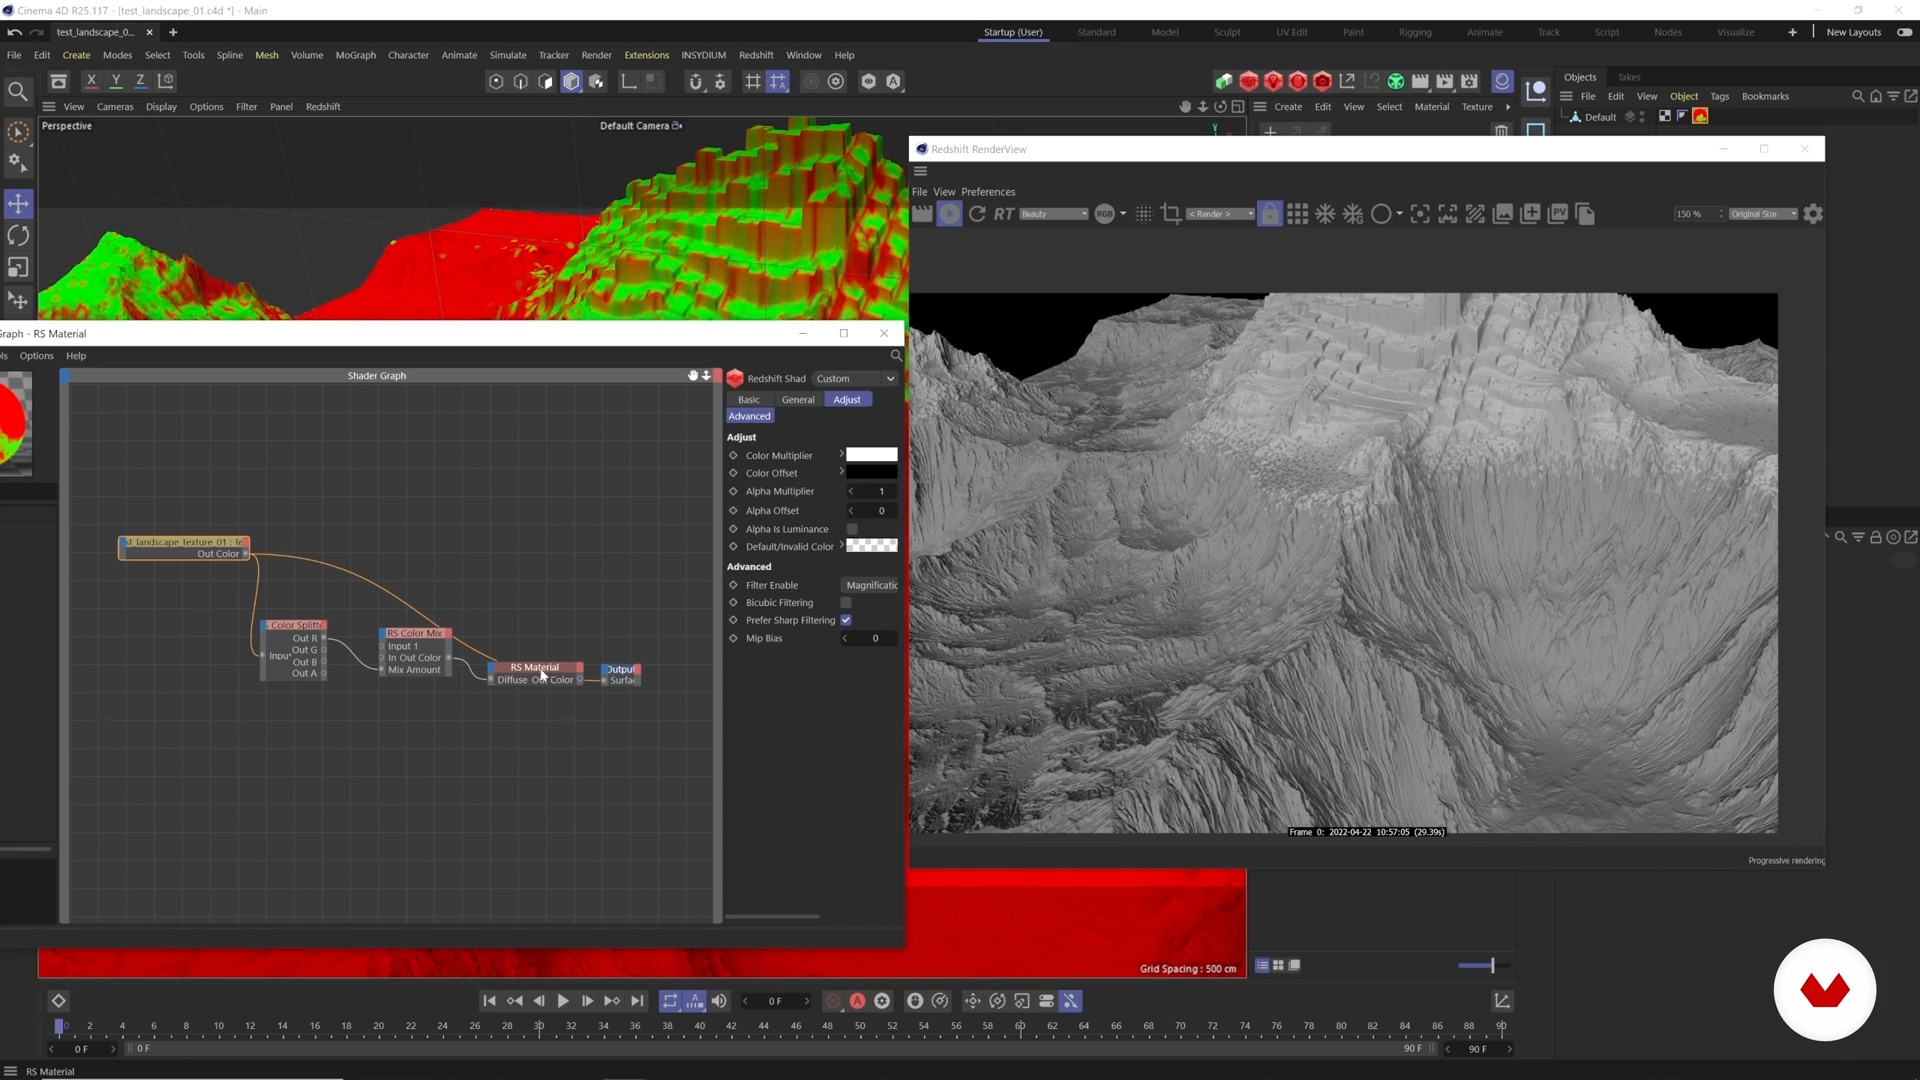
Task: Switch to the Sculpt layout tab
Action: (x=1227, y=32)
